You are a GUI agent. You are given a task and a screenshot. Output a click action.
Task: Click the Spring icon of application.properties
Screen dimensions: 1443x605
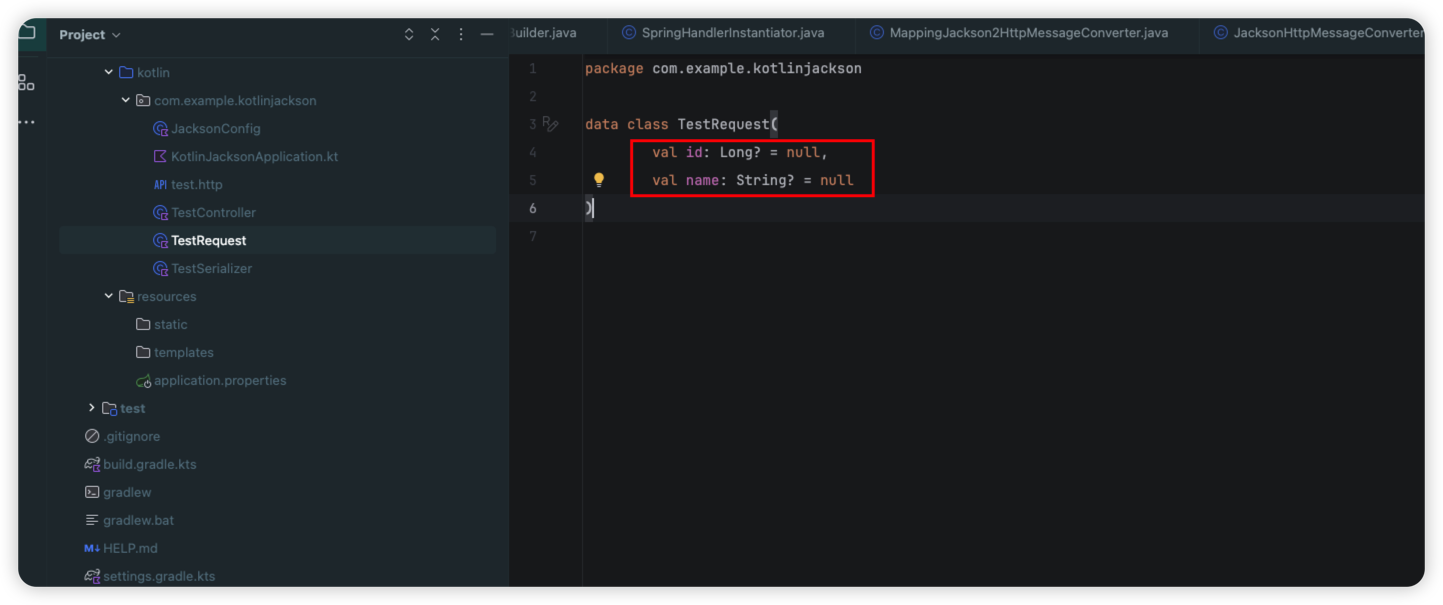[x=143, y=381]
